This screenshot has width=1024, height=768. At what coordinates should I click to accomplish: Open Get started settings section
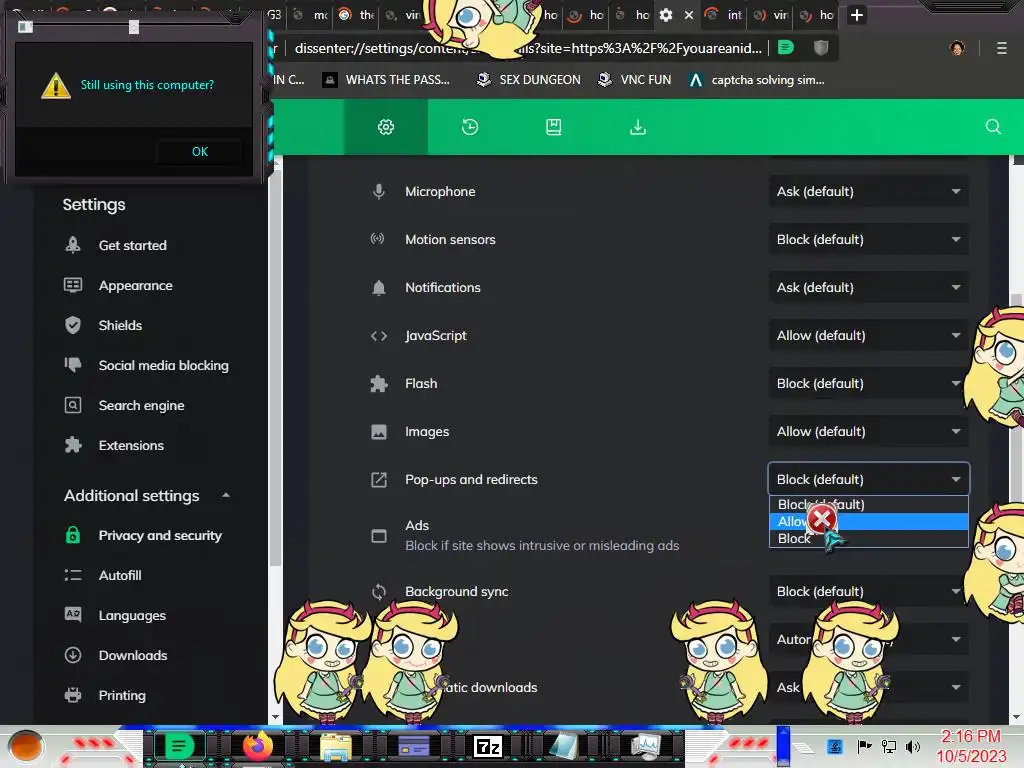pos(133,246)
